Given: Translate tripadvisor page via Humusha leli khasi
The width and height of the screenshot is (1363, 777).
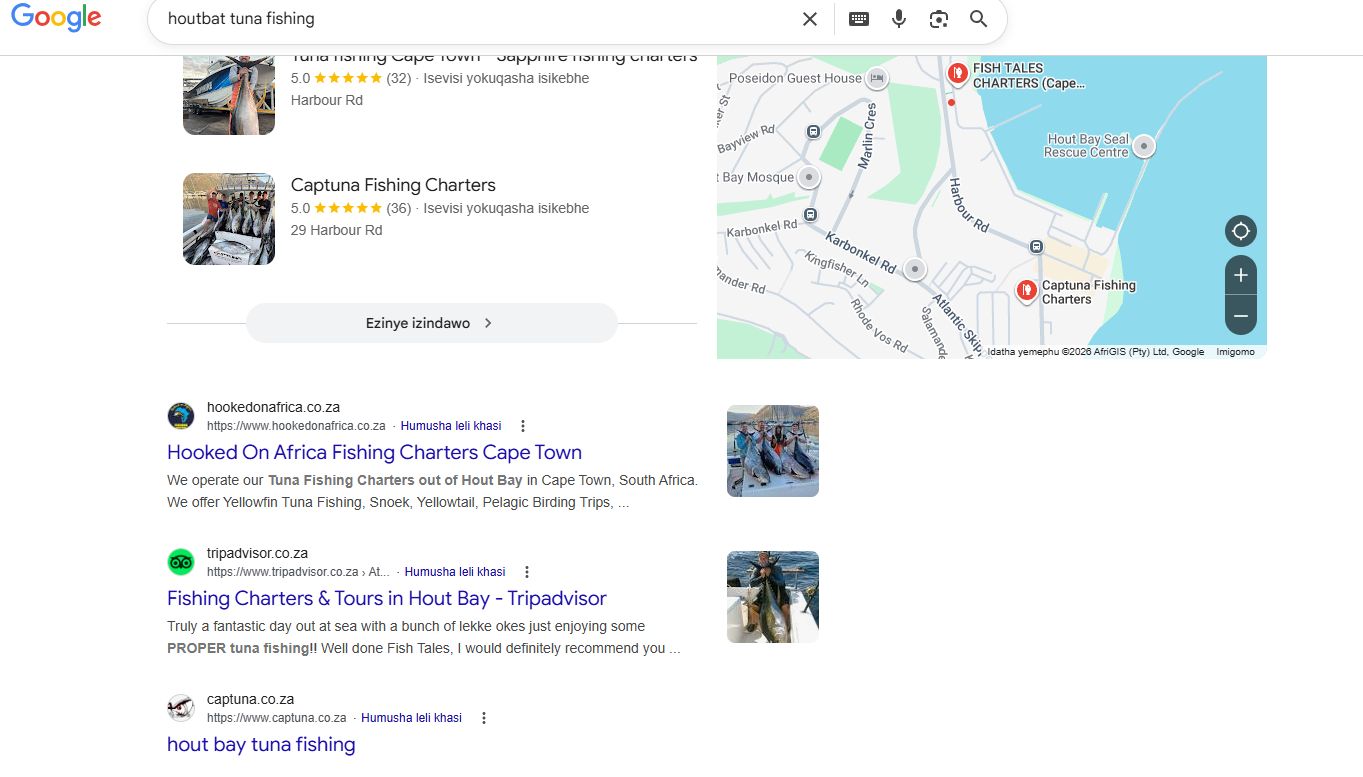Looking at the screenshot, I should click(x=455, y=572).
